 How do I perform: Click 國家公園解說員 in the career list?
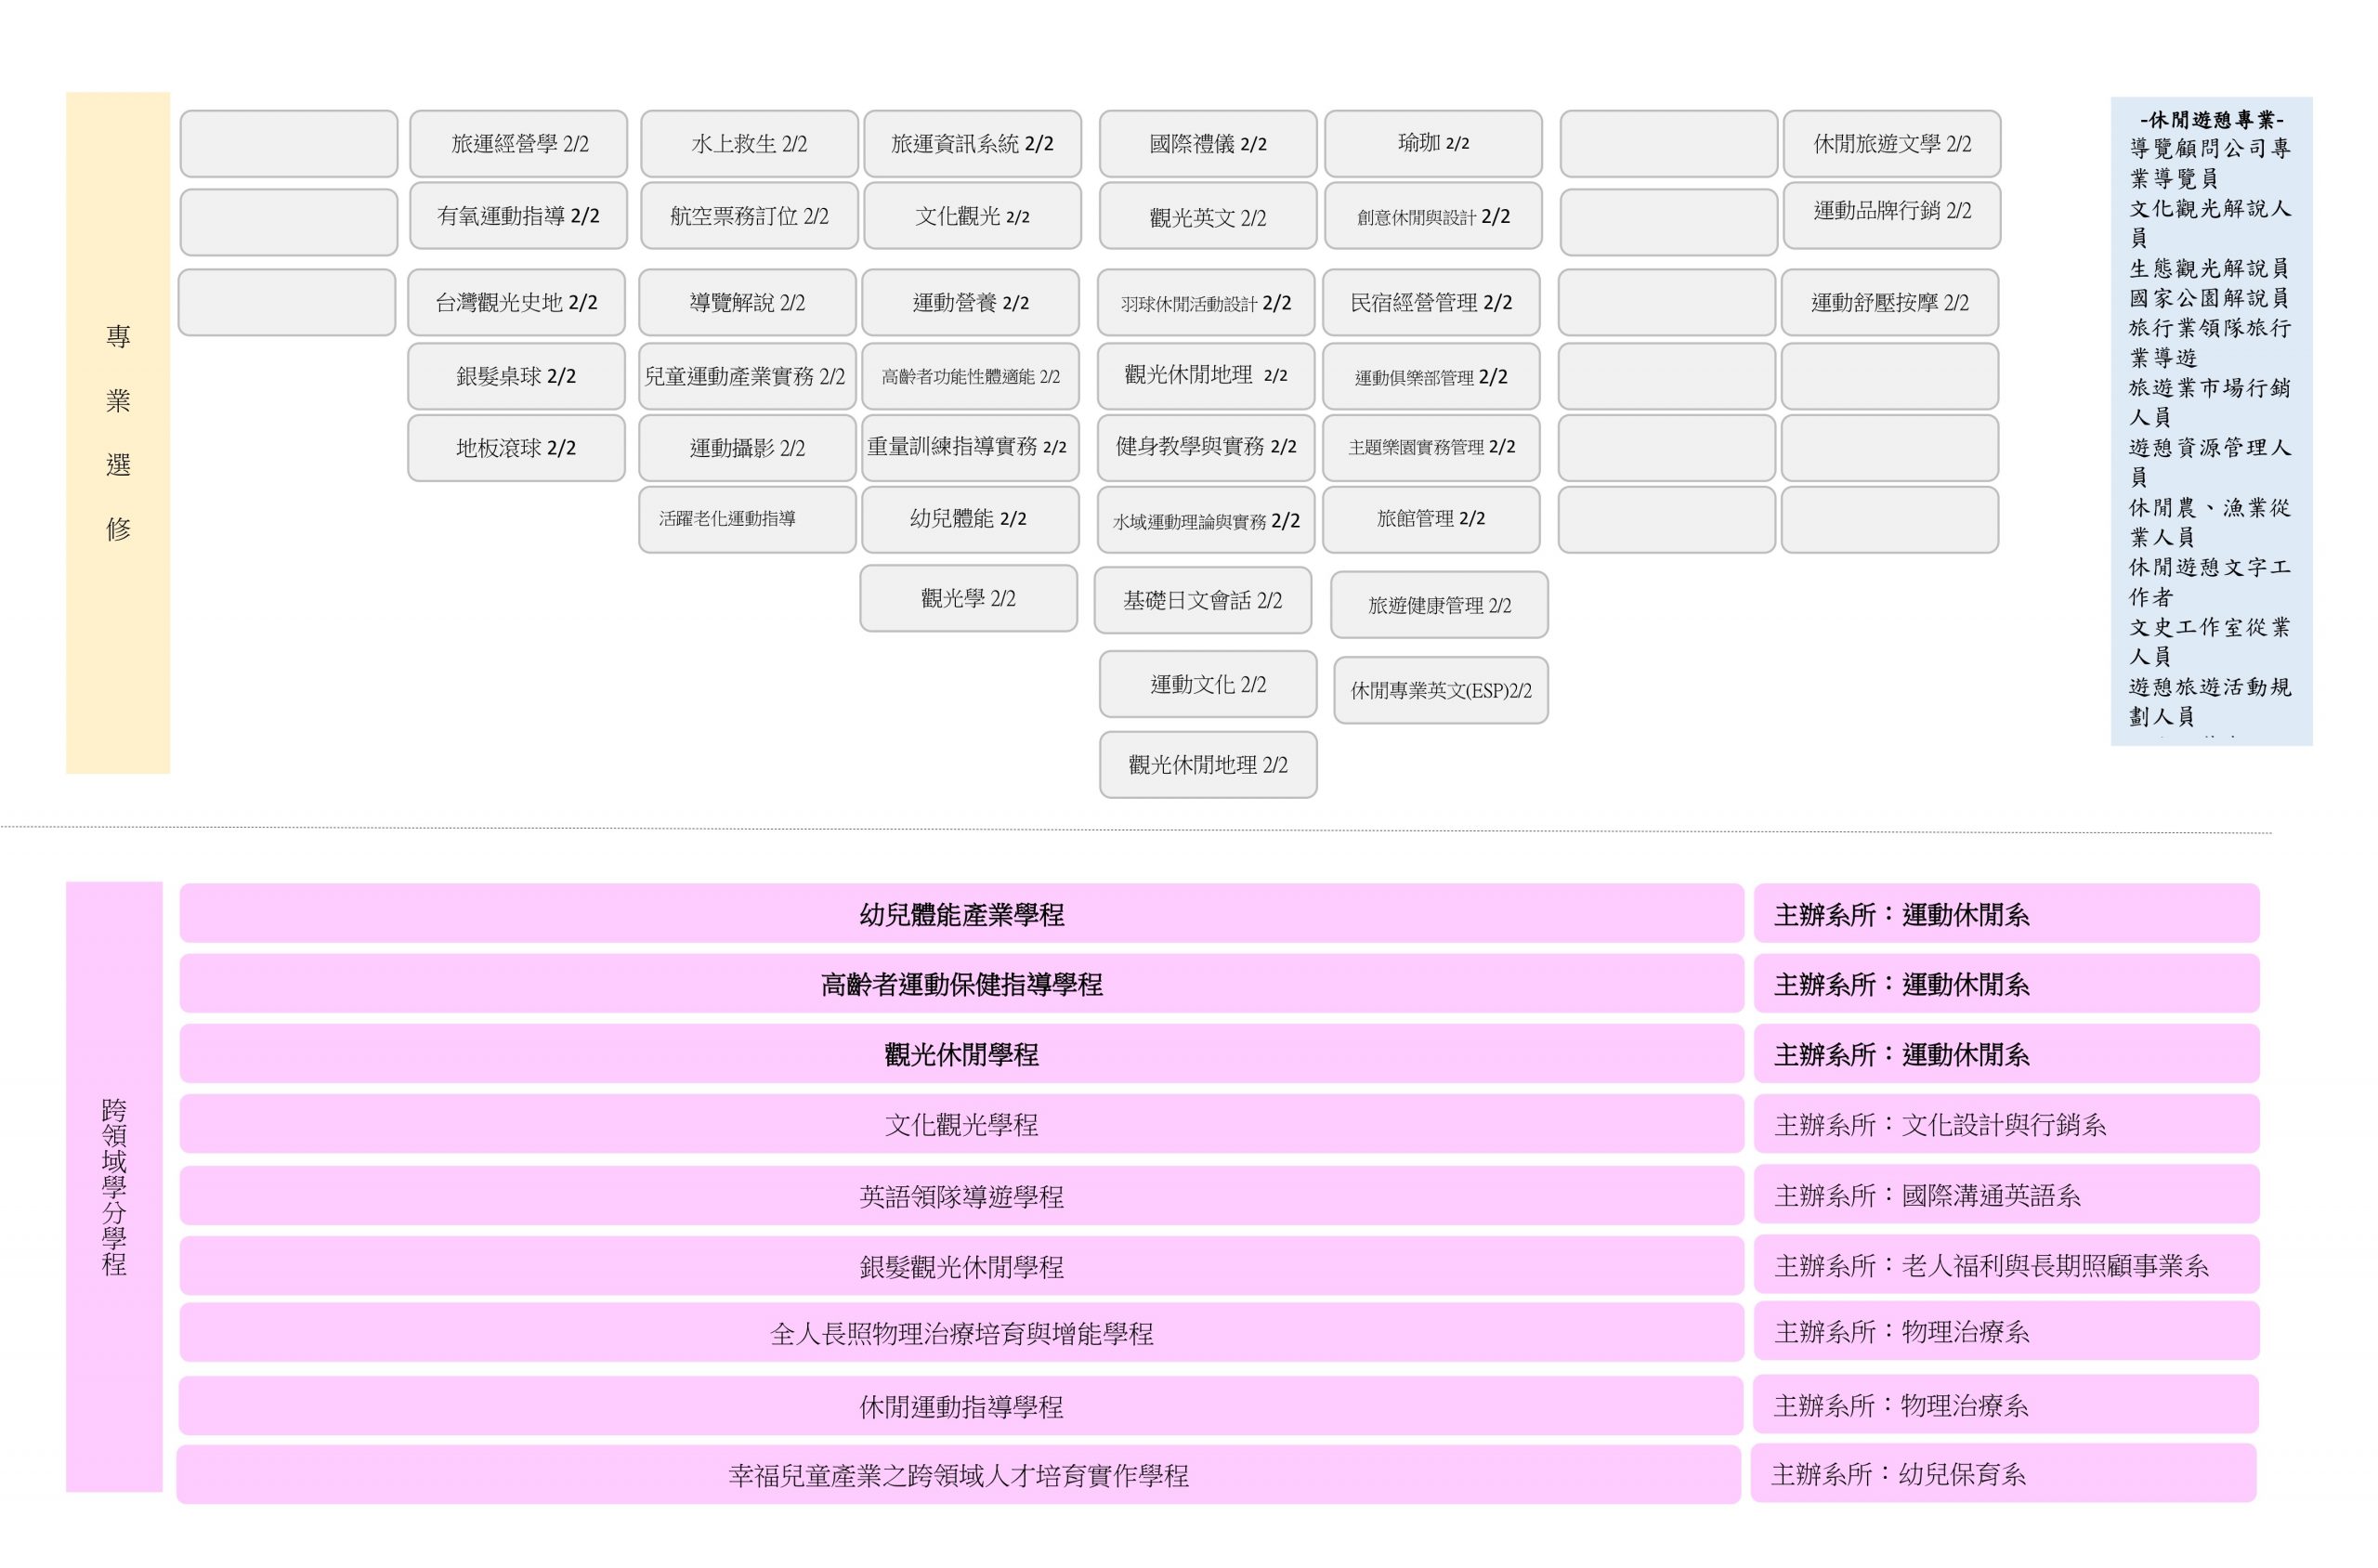click(x=2209, y=298)
